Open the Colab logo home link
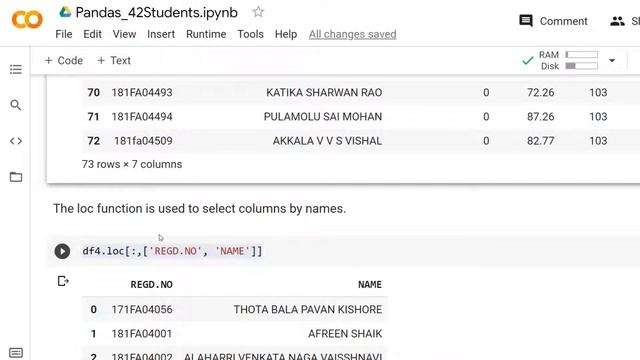Viewport: 640px width, 360px height. click(27, 20)
